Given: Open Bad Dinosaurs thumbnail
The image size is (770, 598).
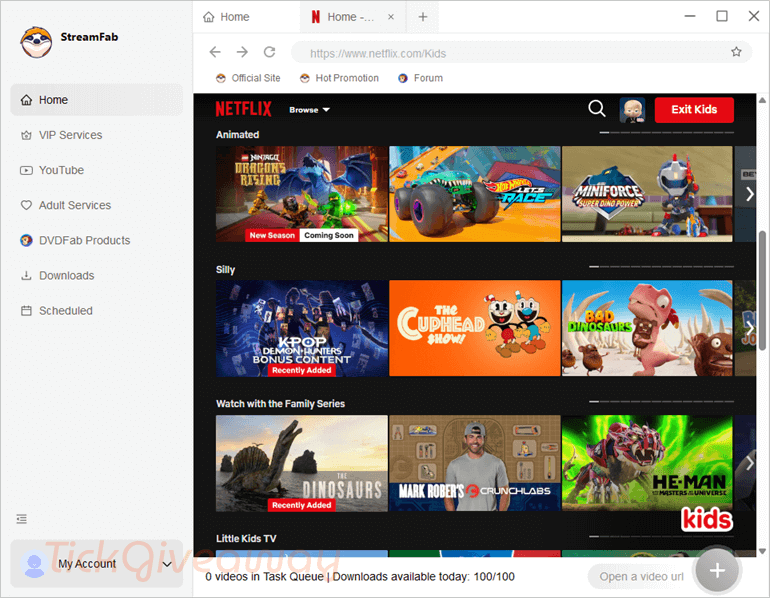Looking at the screenshot, I should point(647,328).
